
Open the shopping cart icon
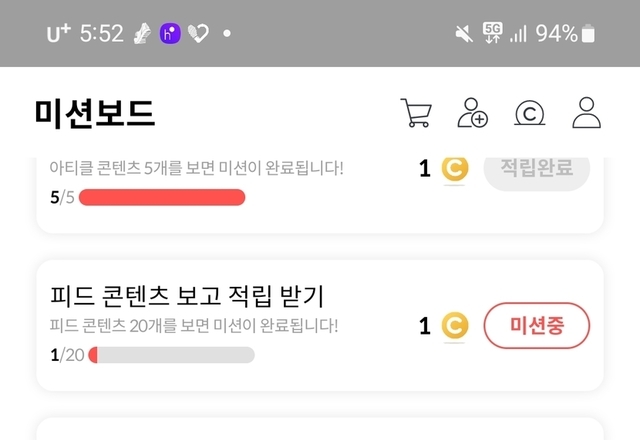(415, 113)
